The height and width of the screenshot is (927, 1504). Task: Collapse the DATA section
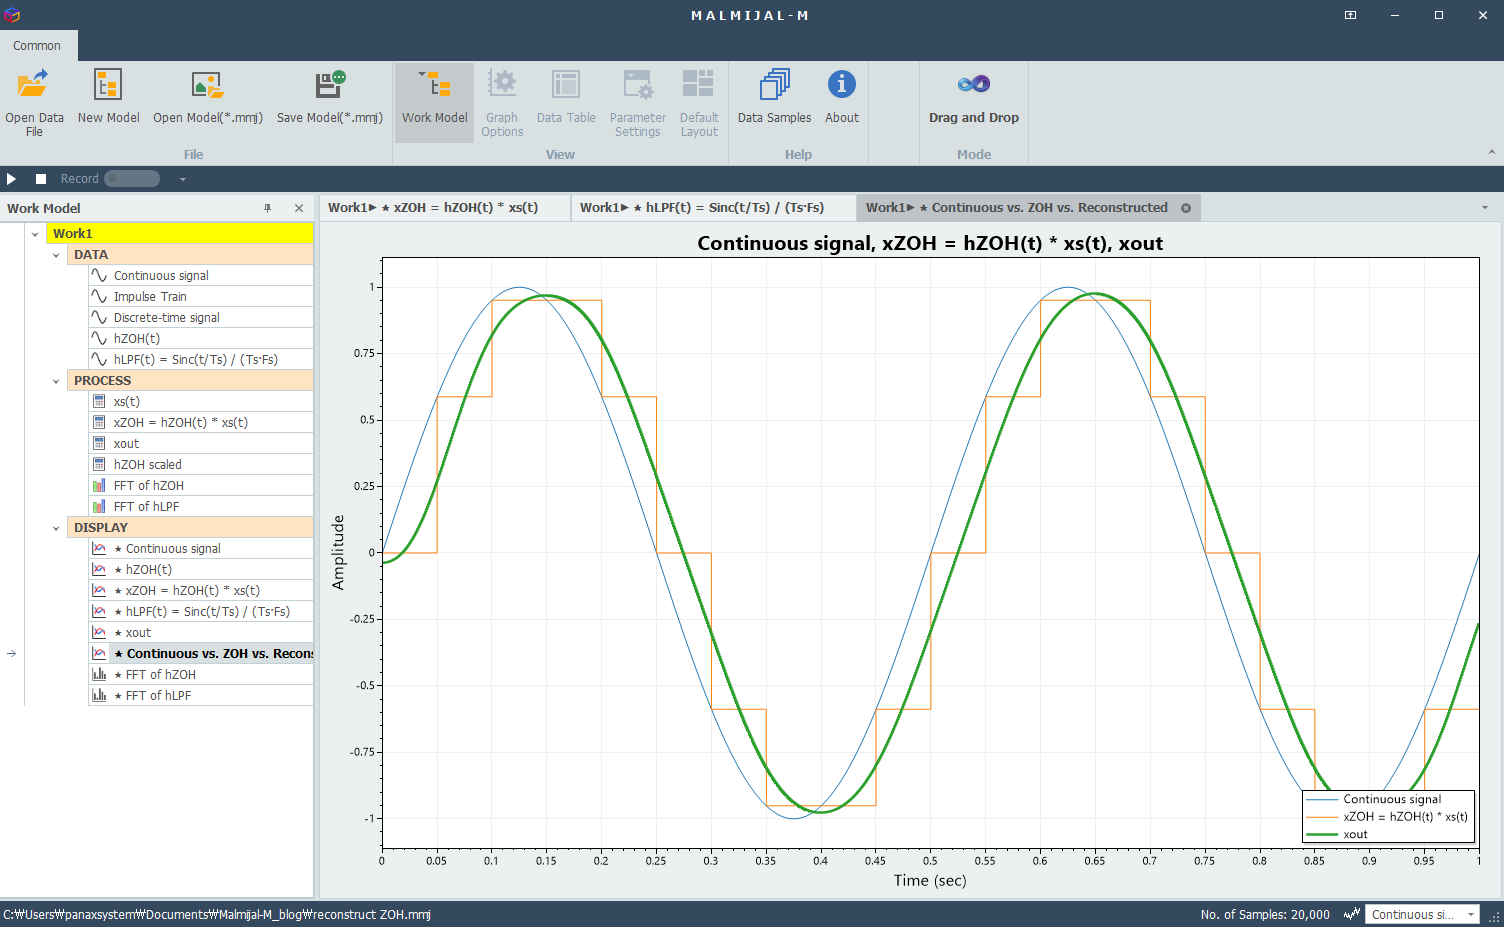pyautogui.click(x=56, y=255)
